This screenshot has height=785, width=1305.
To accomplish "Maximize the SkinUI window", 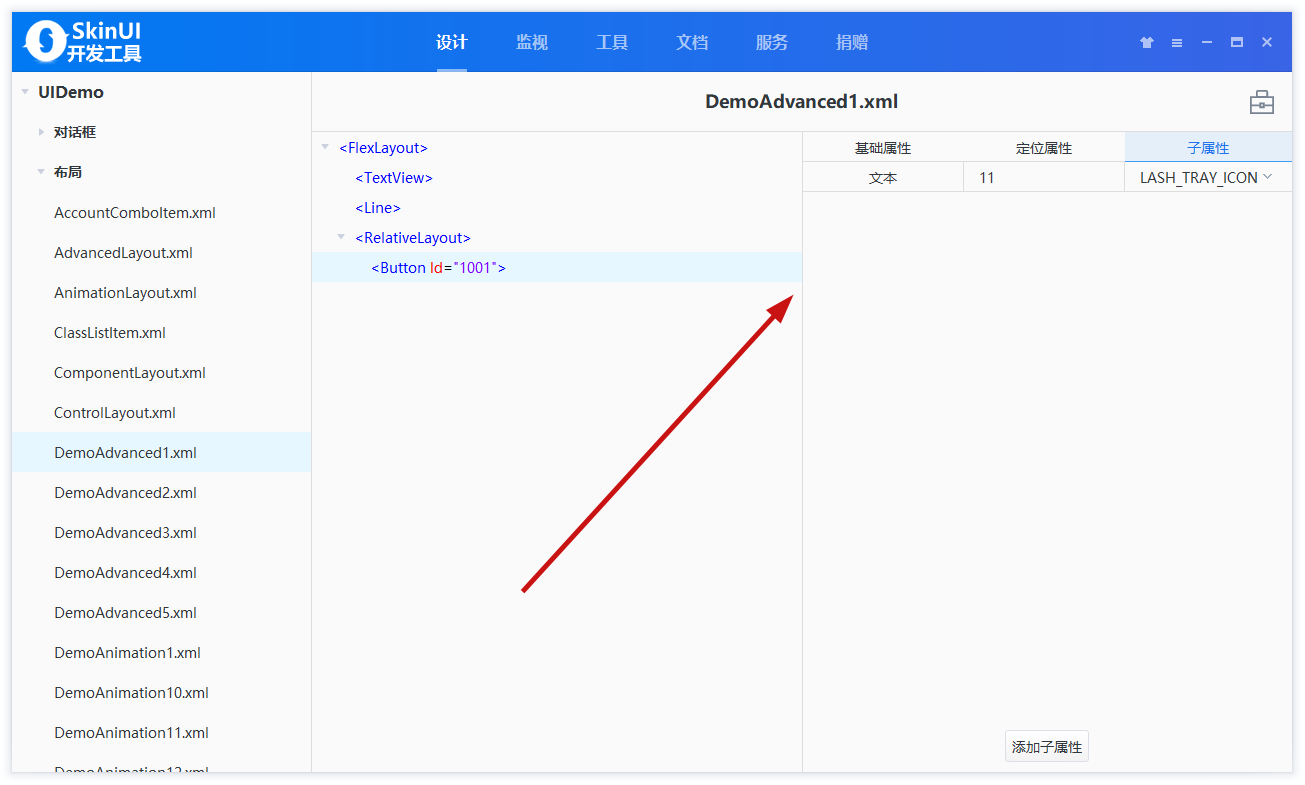I will point(1237,42).
